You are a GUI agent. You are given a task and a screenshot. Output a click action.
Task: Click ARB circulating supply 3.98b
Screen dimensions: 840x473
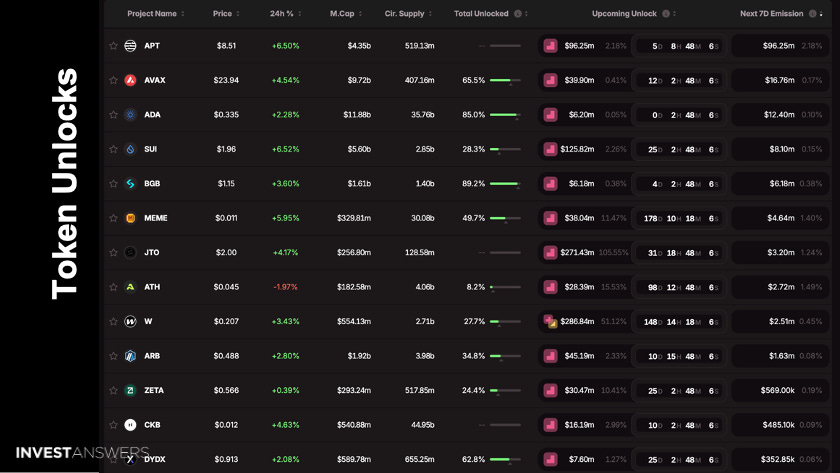pos(425,356)
